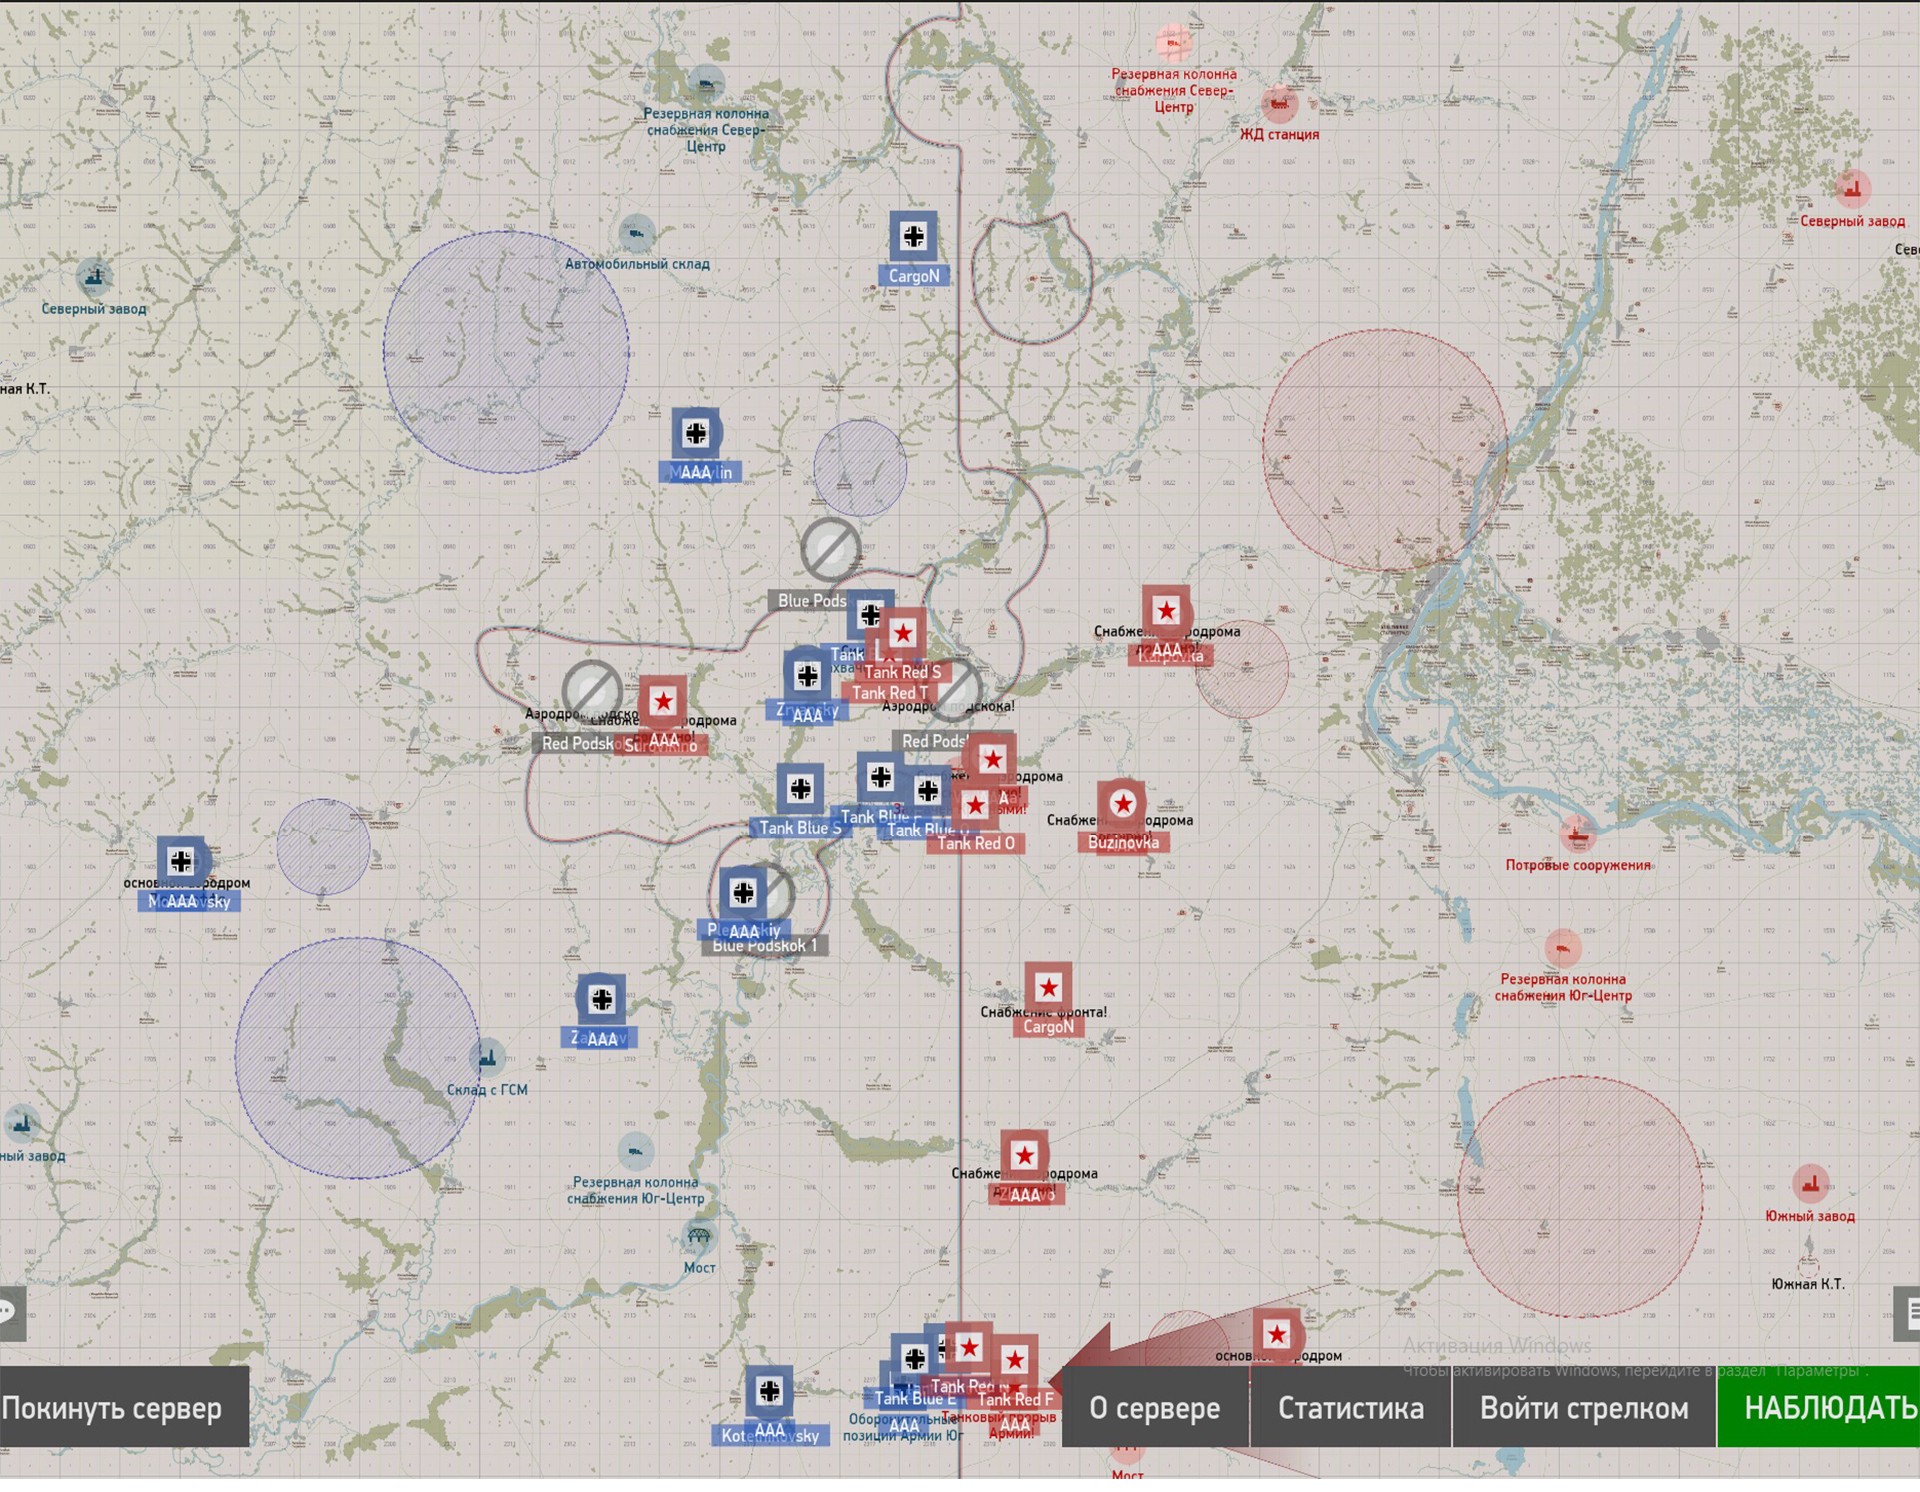Click the red ЖД станция train icon
Viewport: 1920px width, 1492px height.
coord(1278,103)
